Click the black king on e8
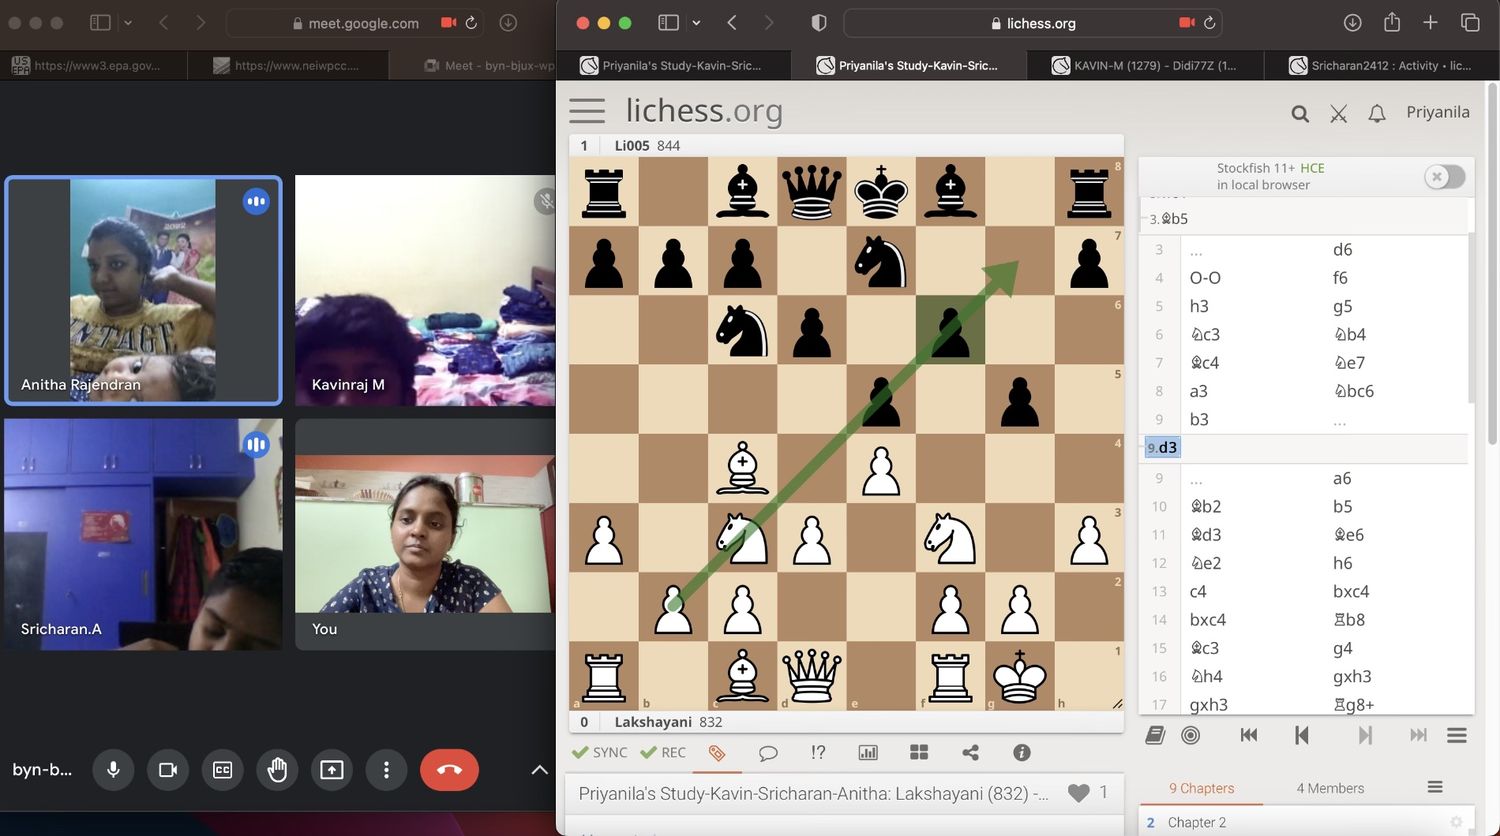This screenshot has height=836, width=1500. point(880,191)
